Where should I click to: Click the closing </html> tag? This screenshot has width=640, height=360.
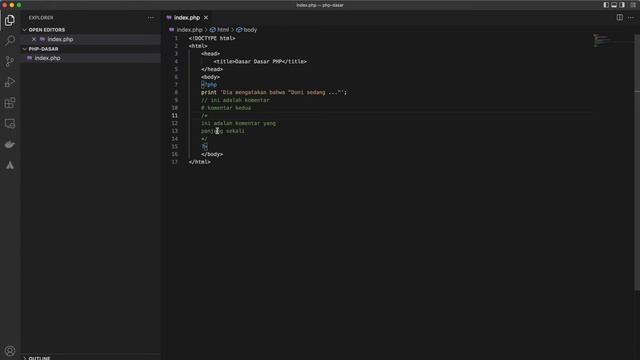pos(200,162)
